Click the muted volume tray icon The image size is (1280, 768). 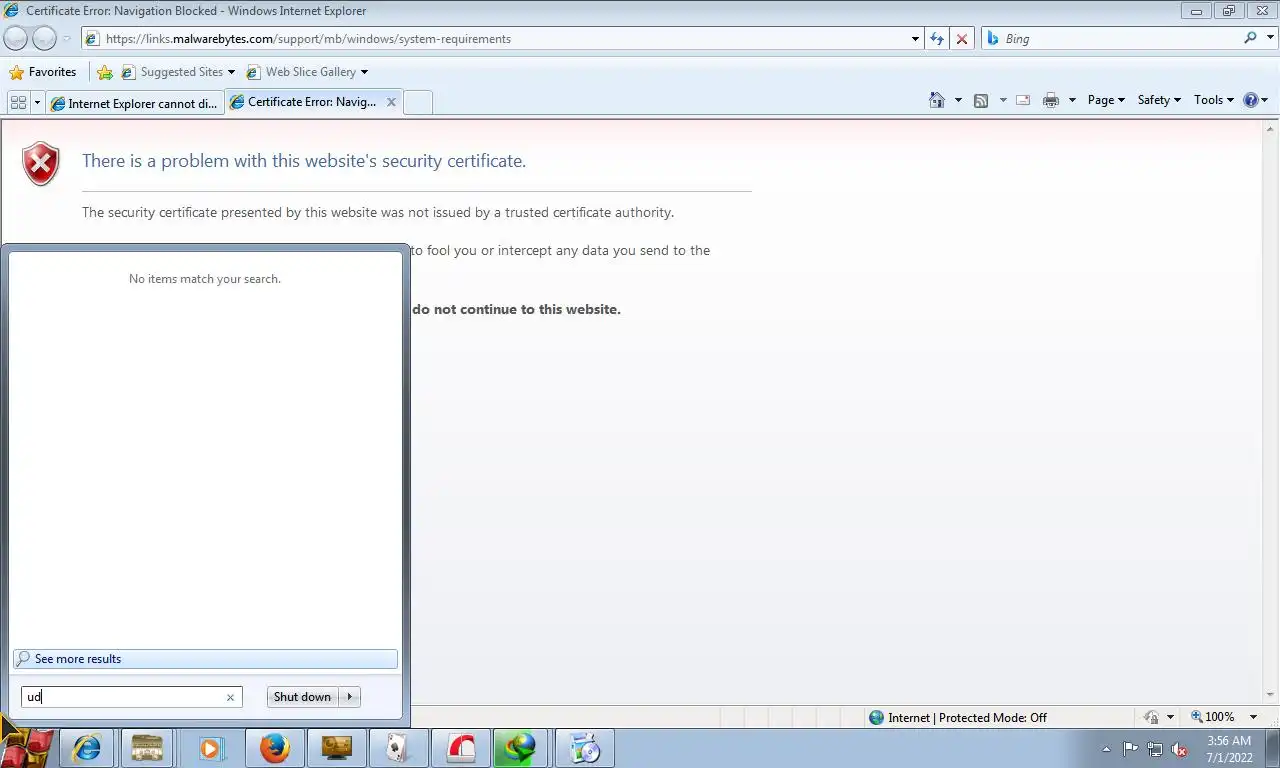coord(1180,749)
